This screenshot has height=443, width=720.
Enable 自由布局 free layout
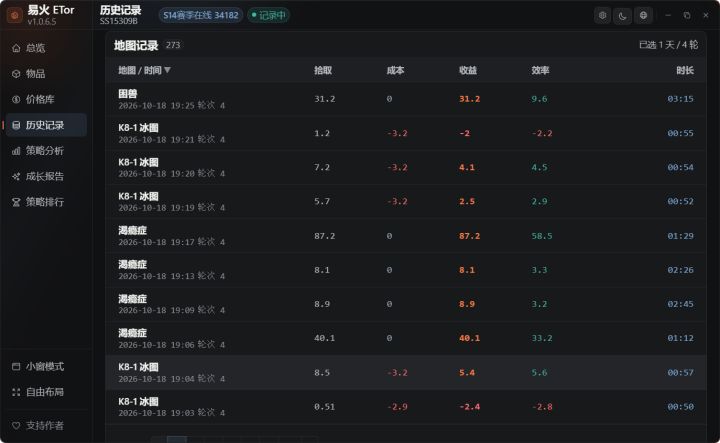pyautogui.click(x=46, y=392)
